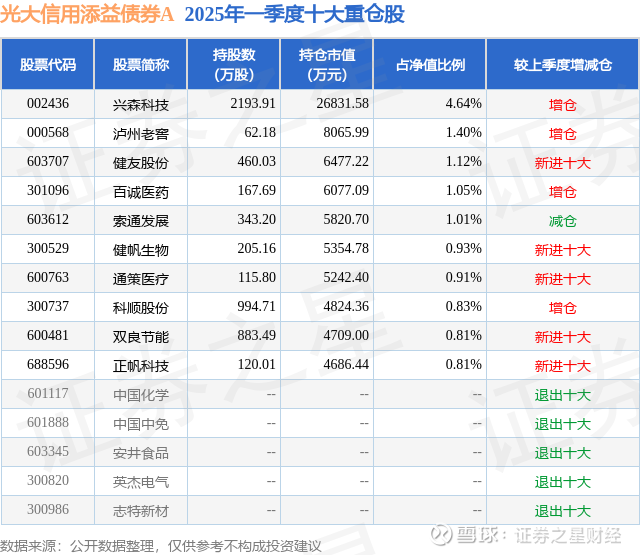Select stock name 志特新材
Screen dimensions: 640x555
click(141, 511)
